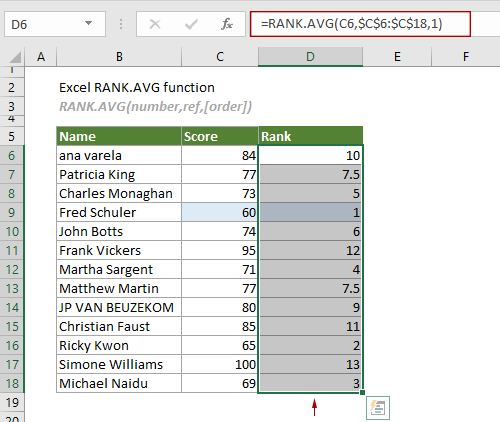The image size is (500, 422).
Task: Select the 'Patricia King' name cell
Action: 119,174
